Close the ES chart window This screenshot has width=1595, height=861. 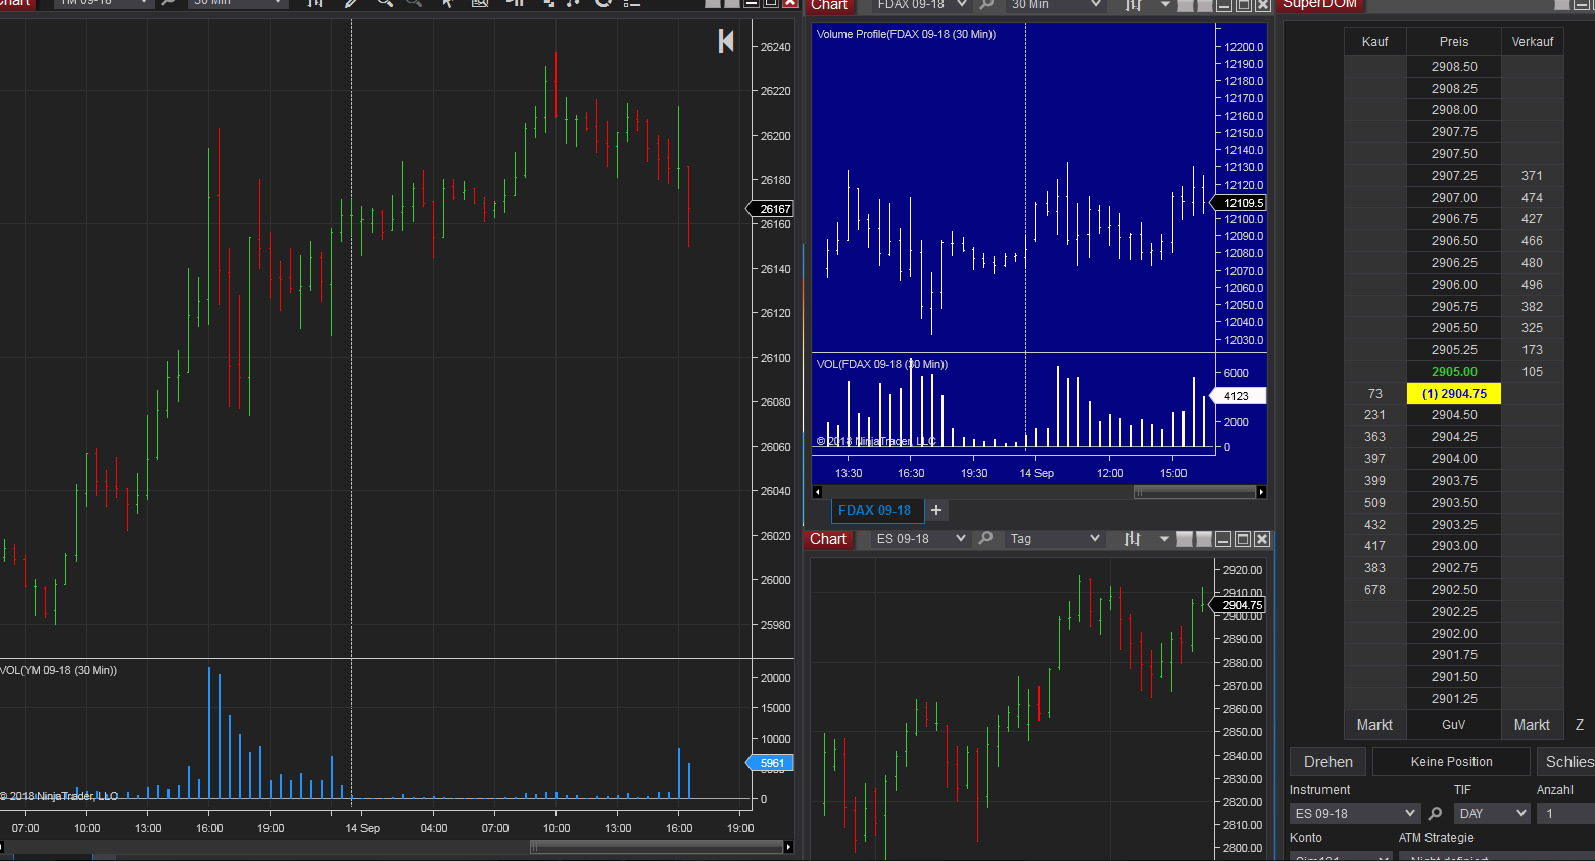pos(1262,539)
